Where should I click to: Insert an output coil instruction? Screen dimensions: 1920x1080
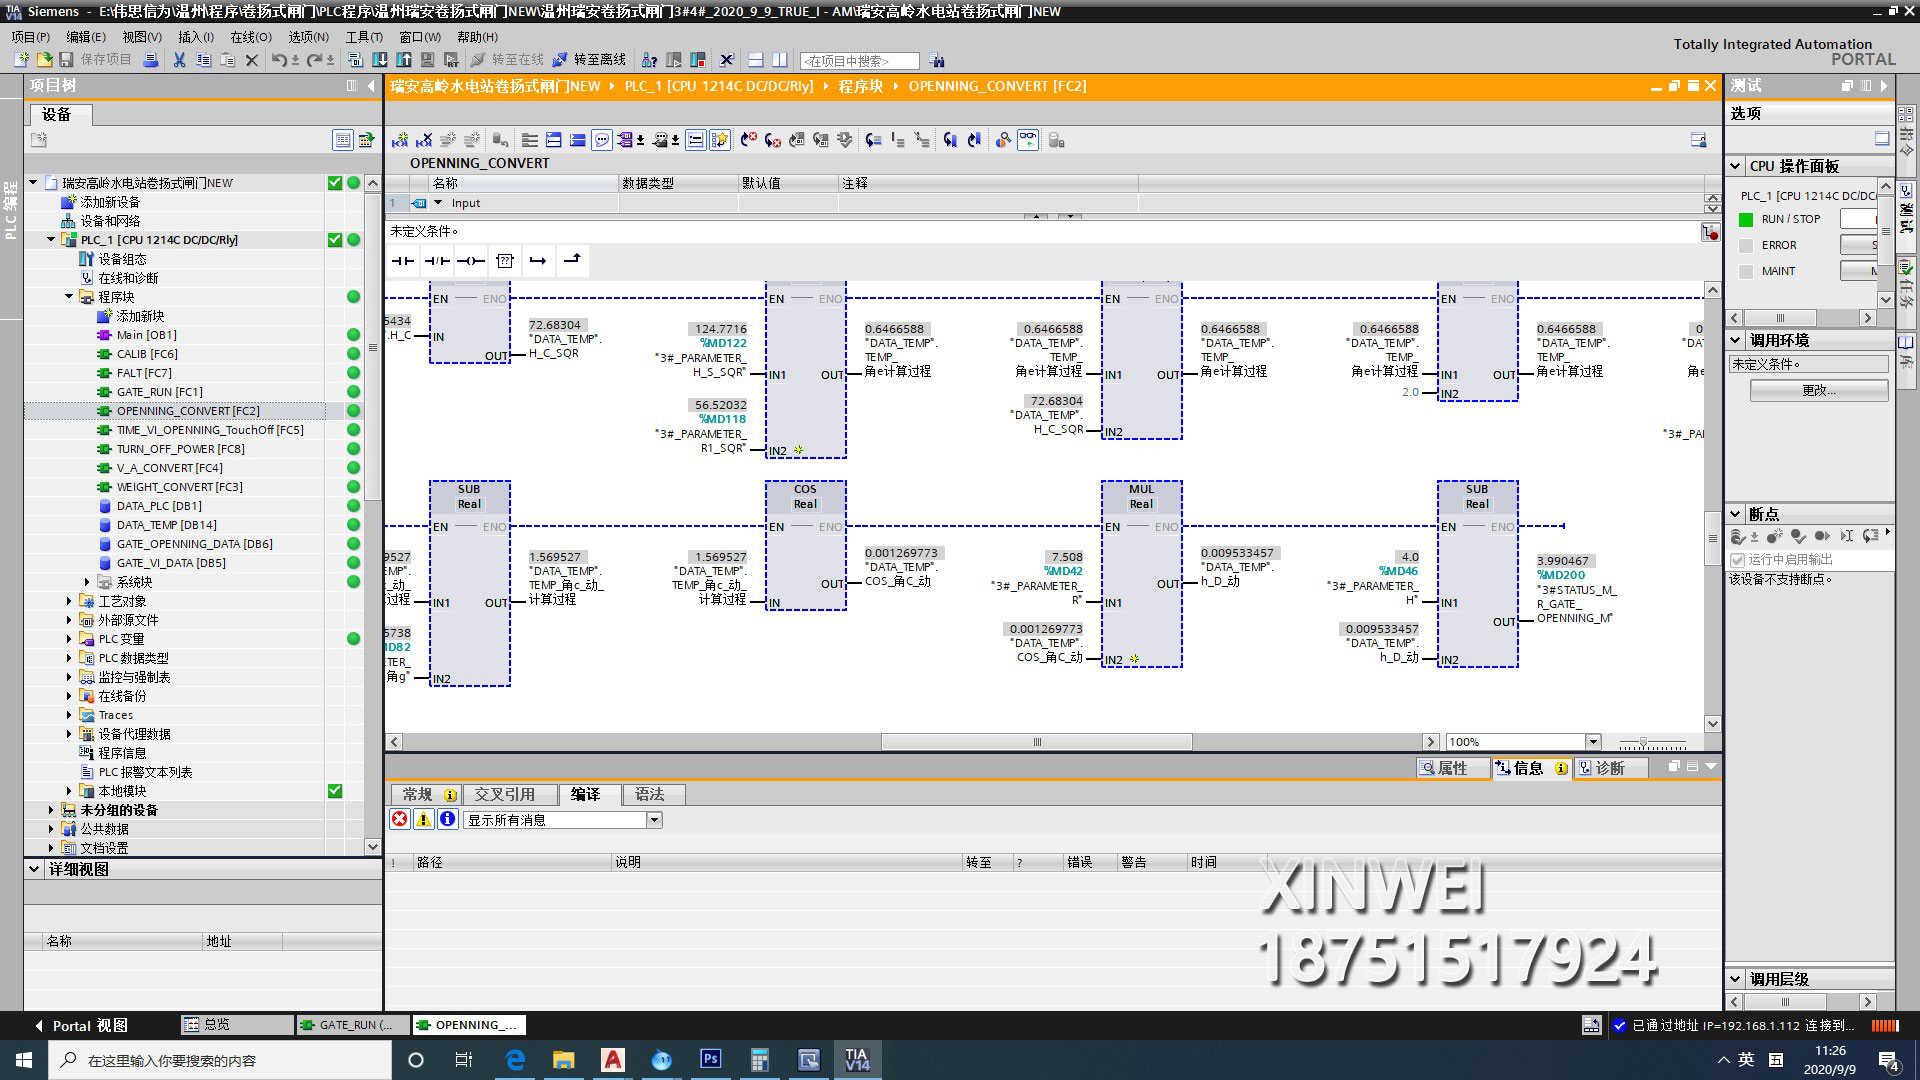click(x=471, y=261)
